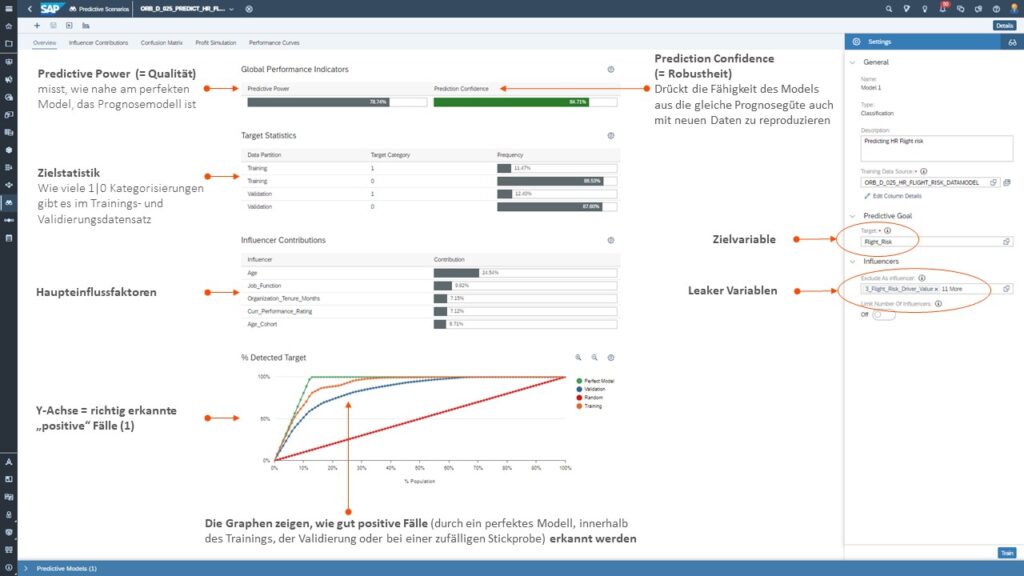This screenshot has height=576, width=1024.
Task: Click the save icon in the toolbar
Action: click(53, 25)
